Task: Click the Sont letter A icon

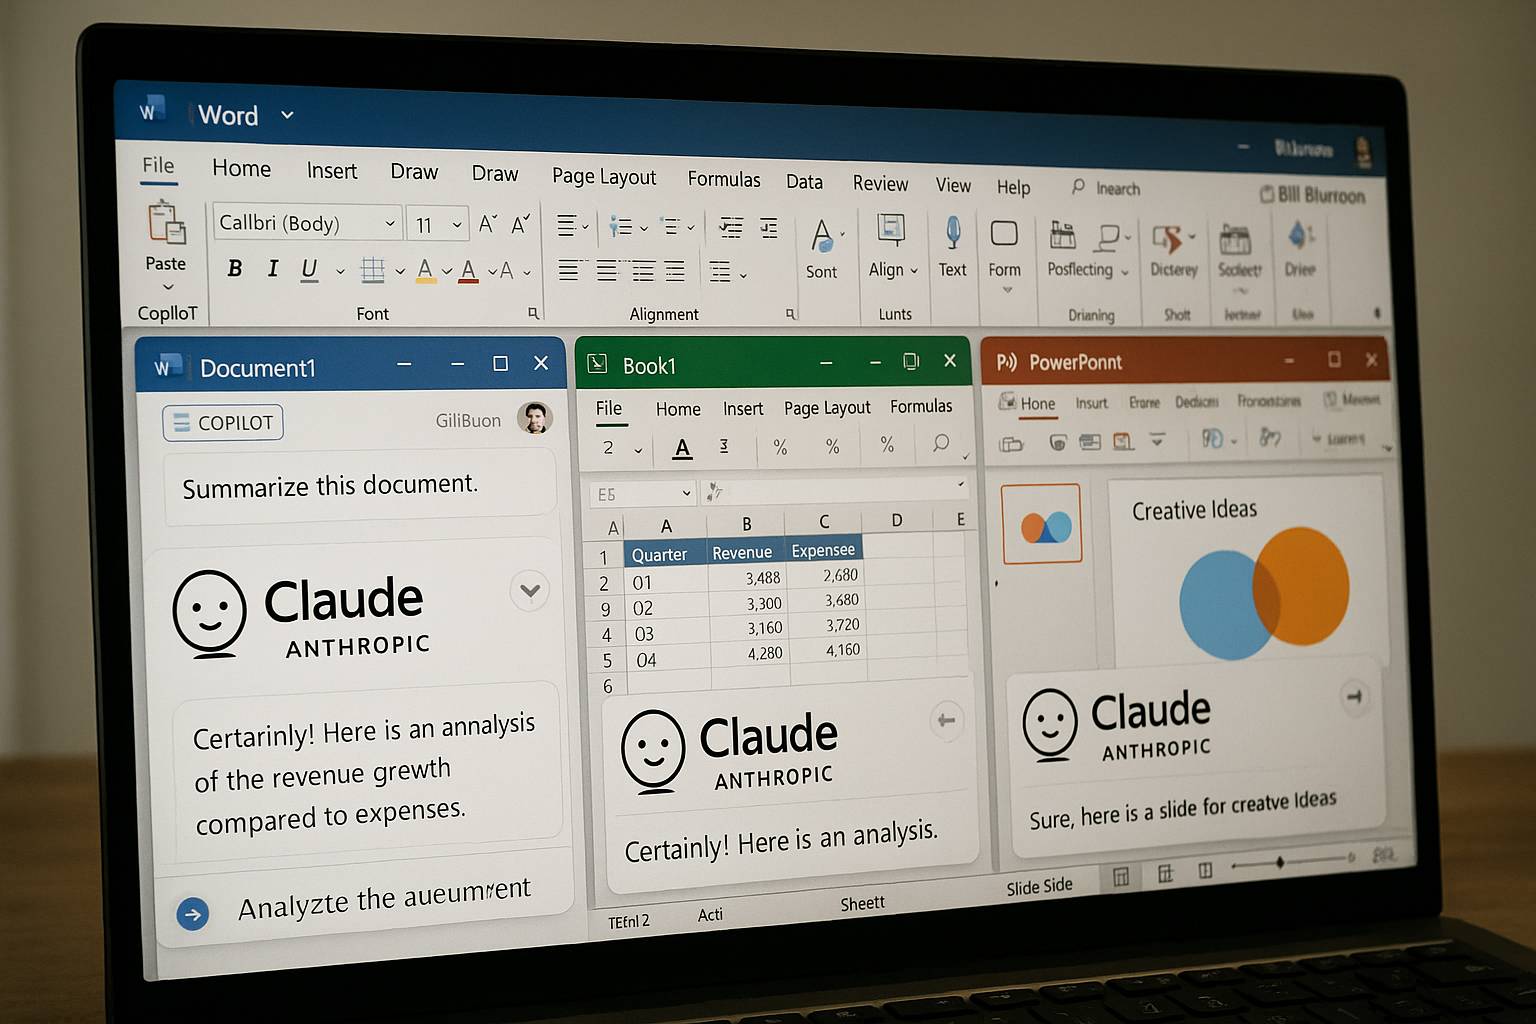Action: [x=821, y=237]
